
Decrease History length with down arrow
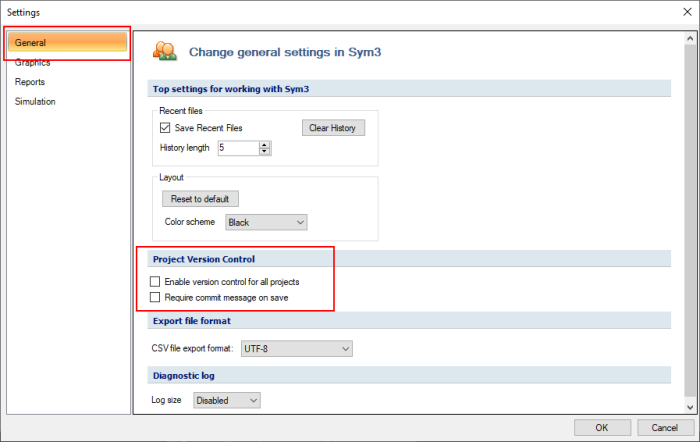pos(265,151)
